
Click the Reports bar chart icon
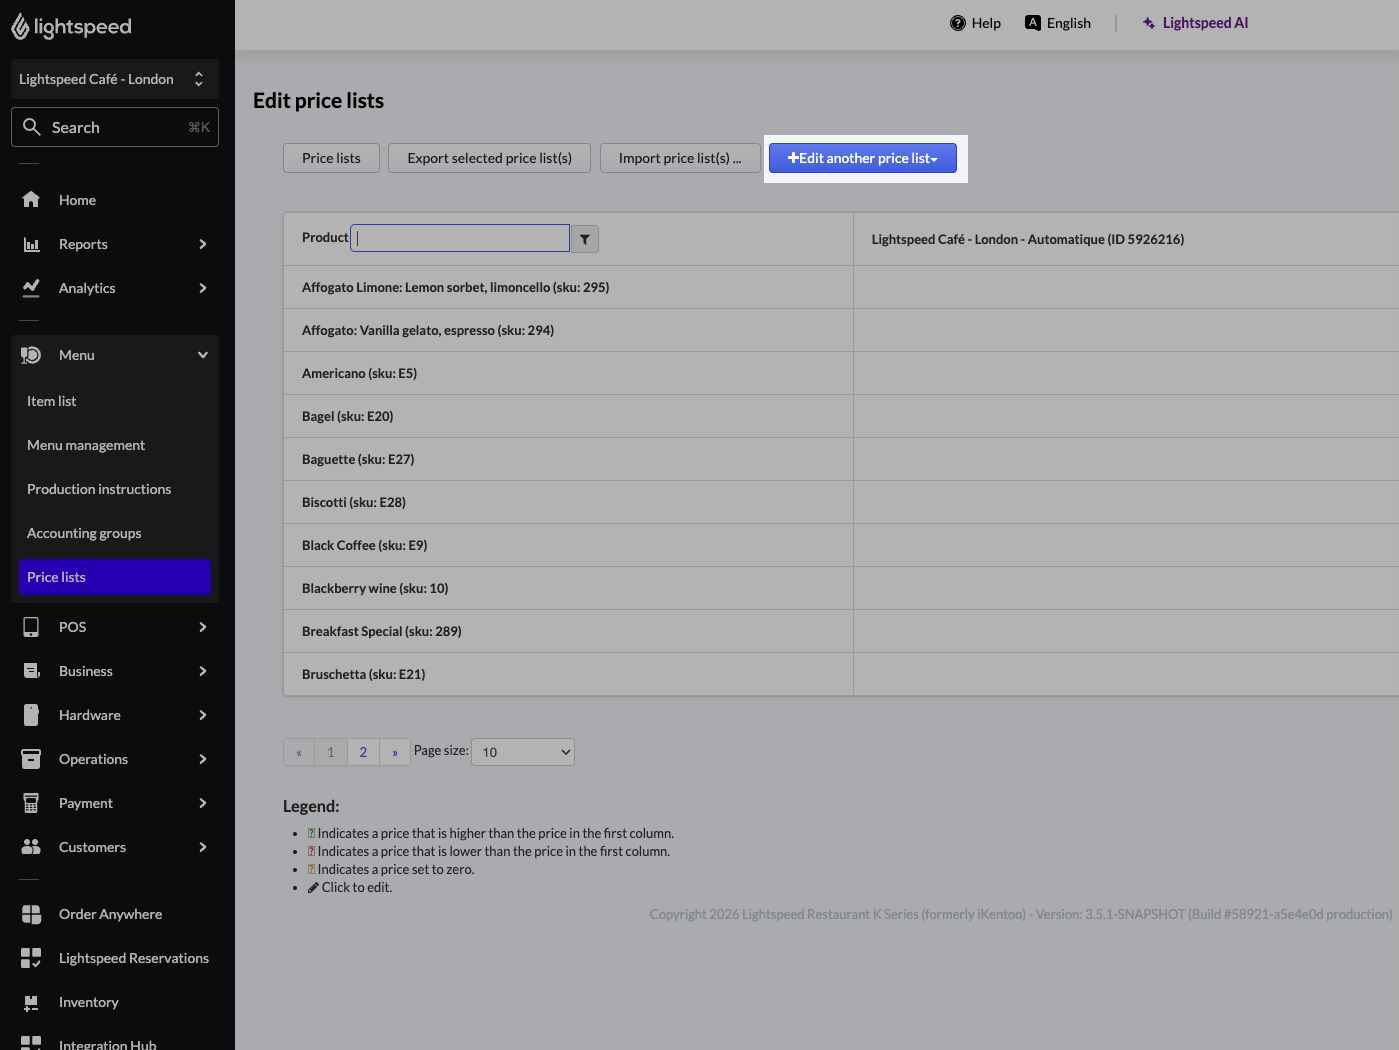[x=31, y=244]
